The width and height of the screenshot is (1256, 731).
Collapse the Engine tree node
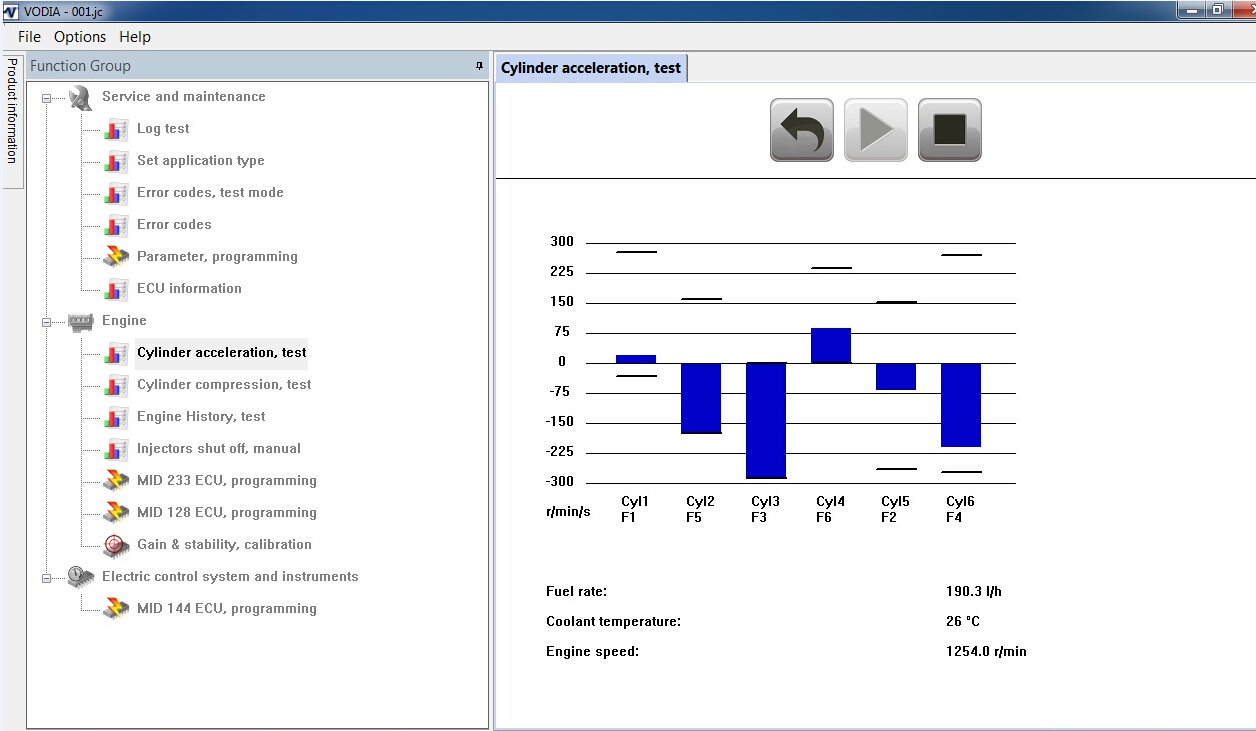[x=46, y=322]
